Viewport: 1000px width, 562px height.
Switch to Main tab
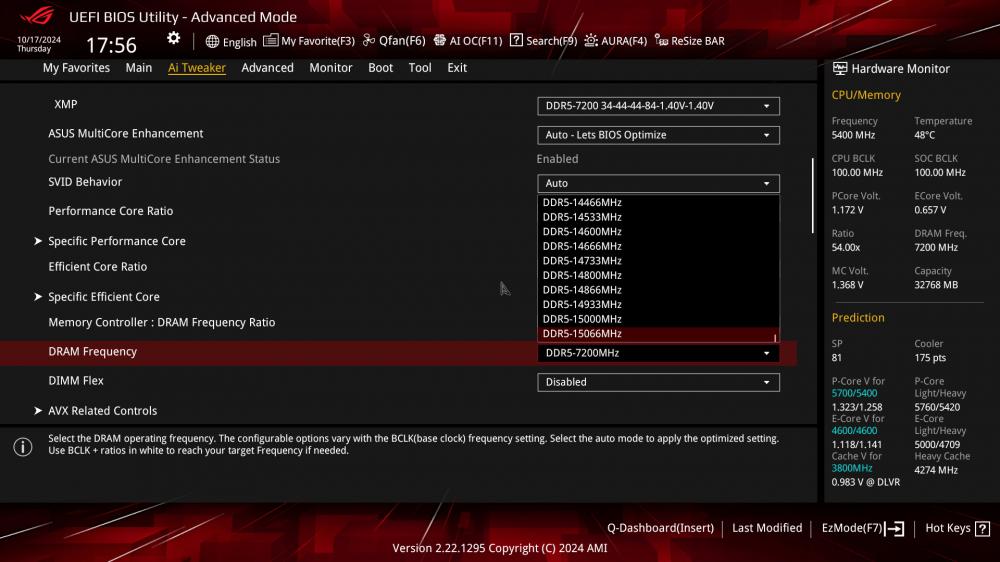[x=138, y=68]
